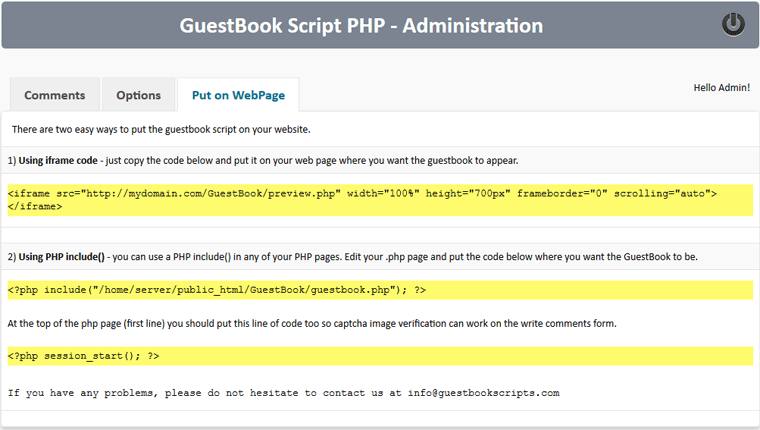This screenshot has height=430, width=760.
Task: Switch to the Comments tab
Action: pos(55,95)
